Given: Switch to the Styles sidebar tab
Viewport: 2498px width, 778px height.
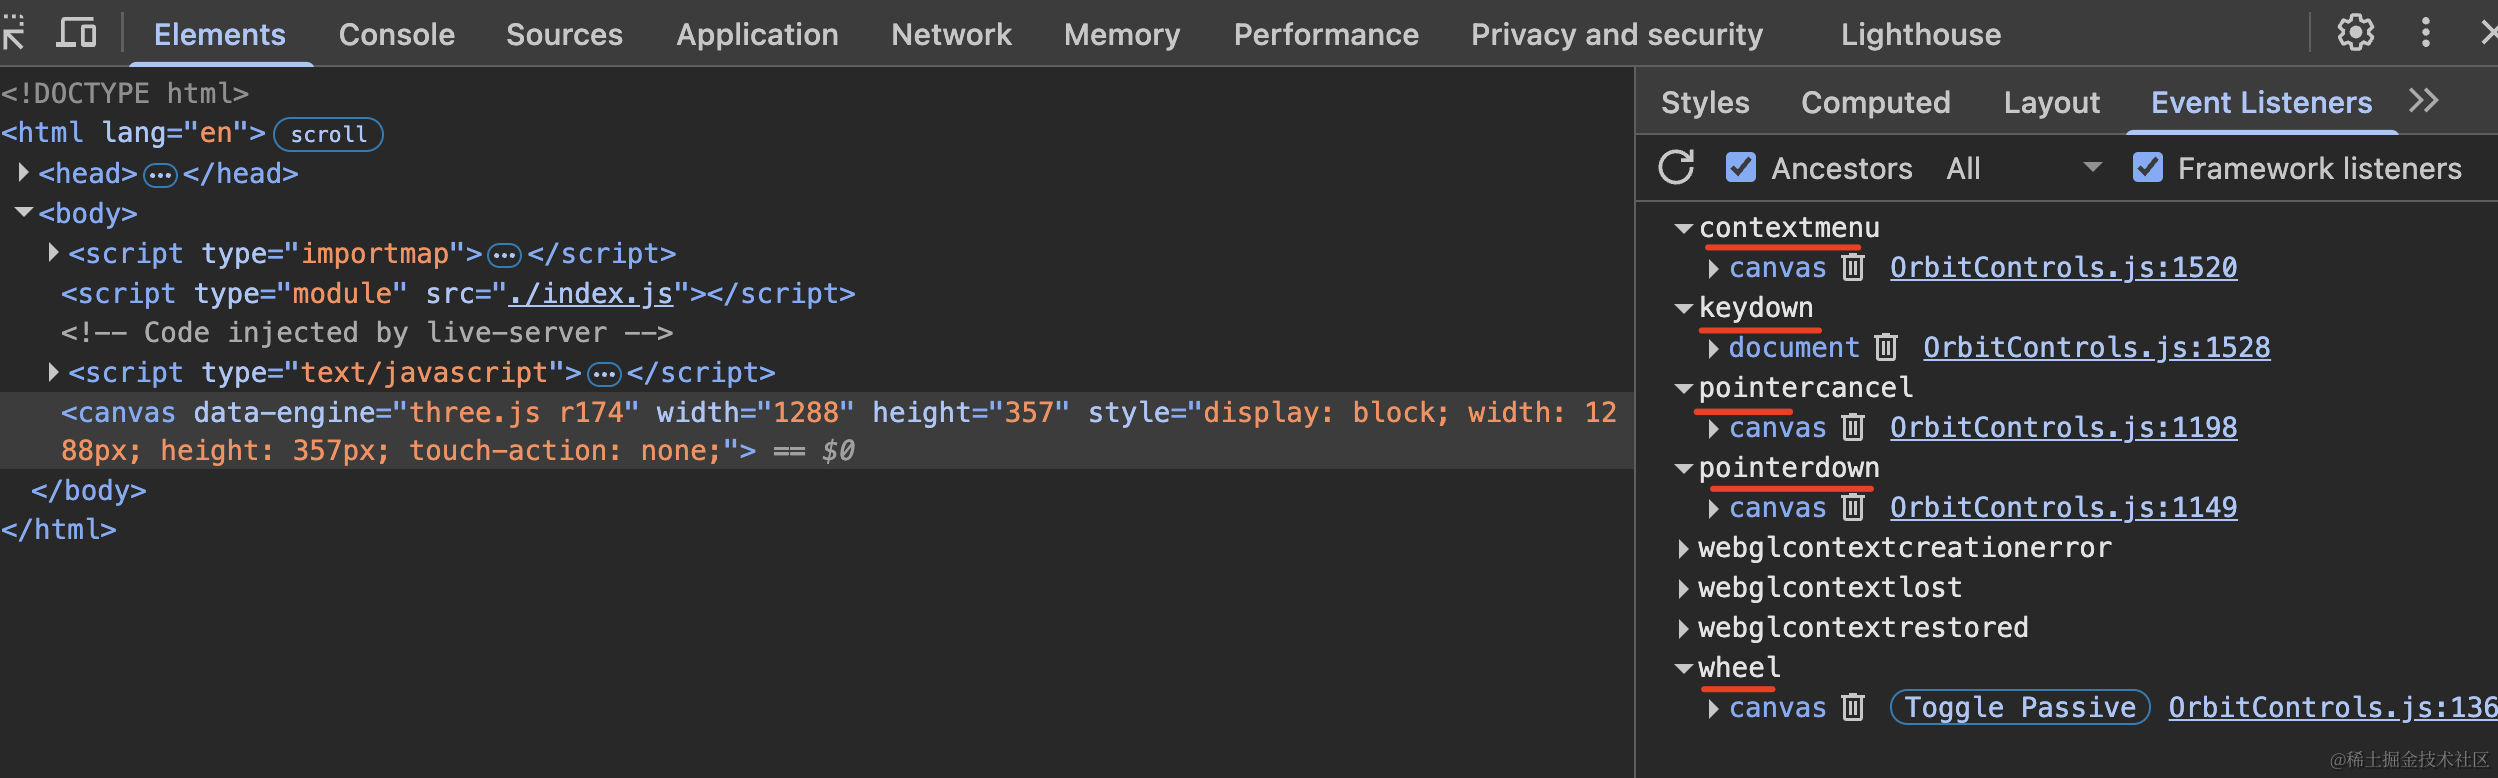Looking at the screenshot, I should (x=1705, y=102).
